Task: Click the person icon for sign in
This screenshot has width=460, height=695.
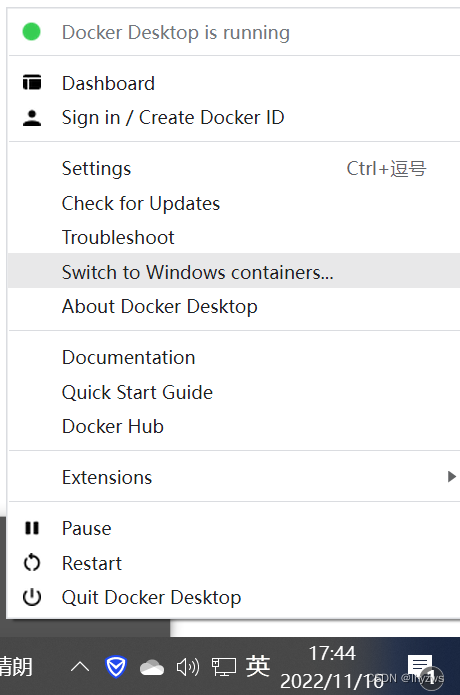Action: coord(32,118)
